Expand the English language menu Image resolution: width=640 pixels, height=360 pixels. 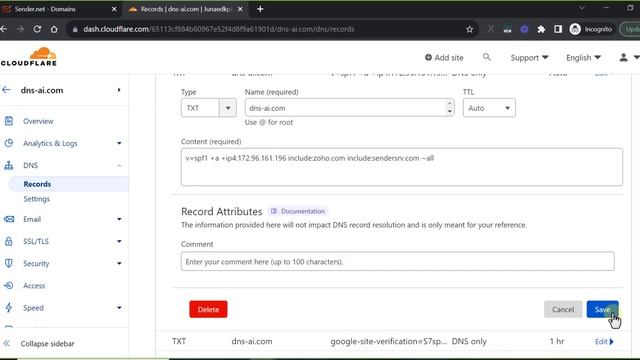click(x=583, y=58)
